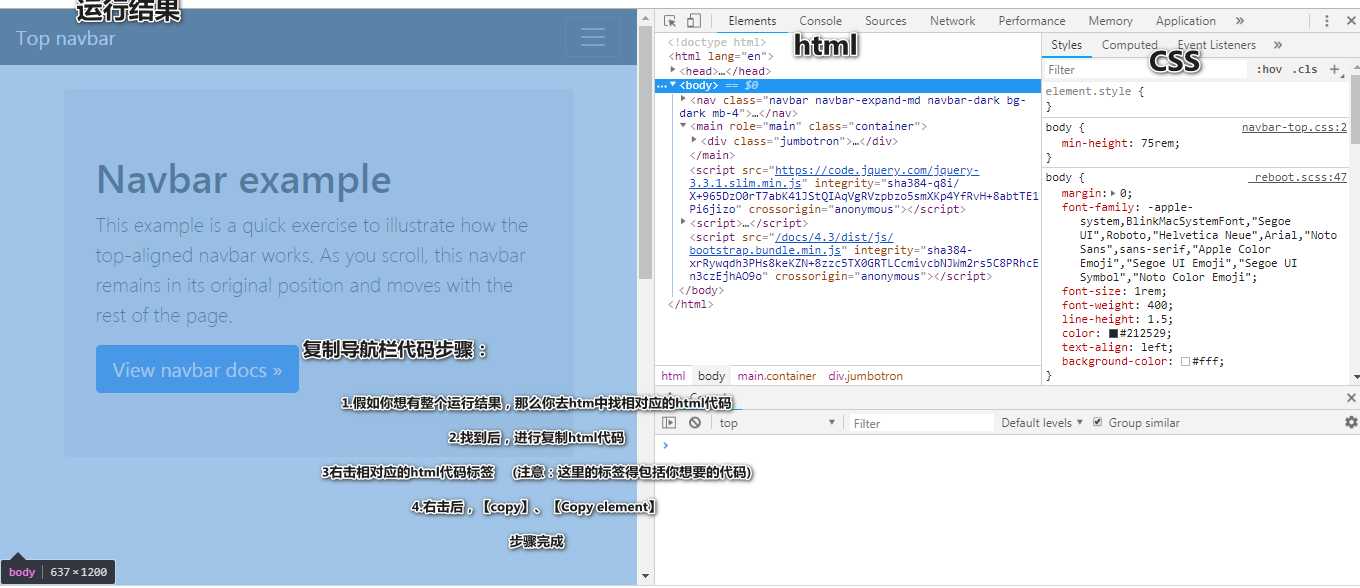Viewport: 1360px width, 588px height.
Task: Open the Sources tab
Action: pyautogui.click(x=886, y=21)
